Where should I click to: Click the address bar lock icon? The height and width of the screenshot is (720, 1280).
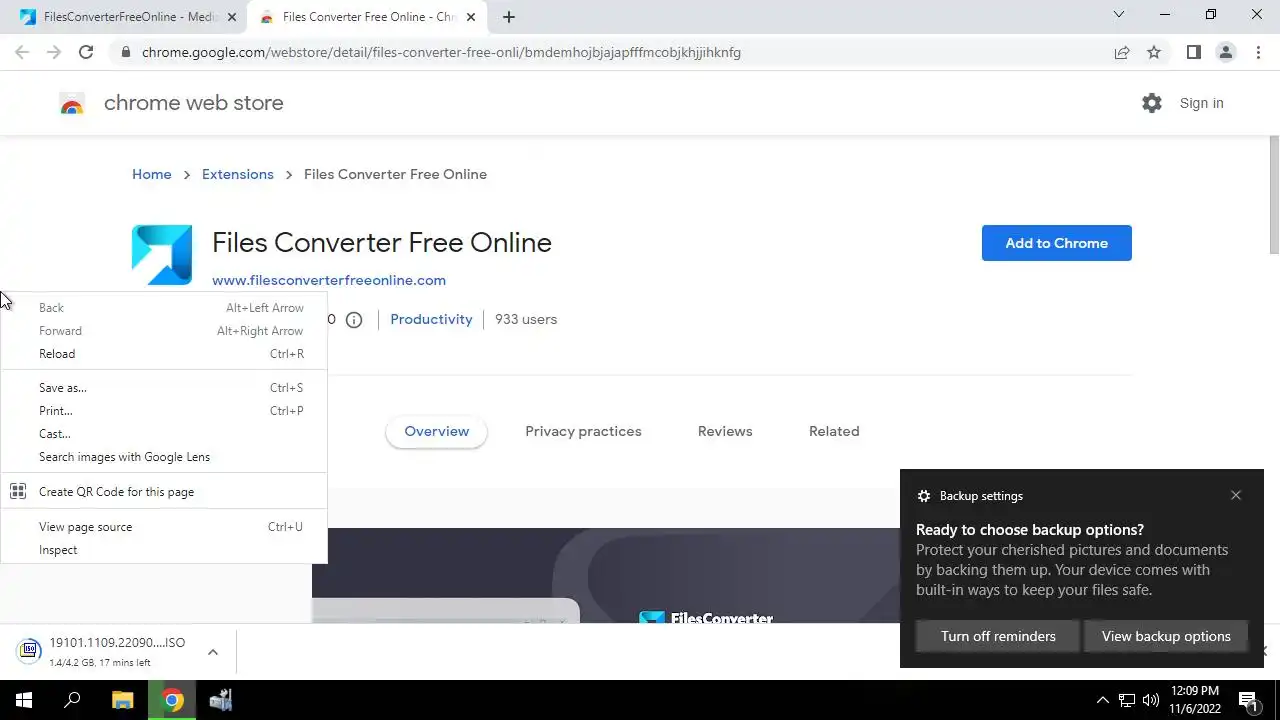(x=125, y=52)
